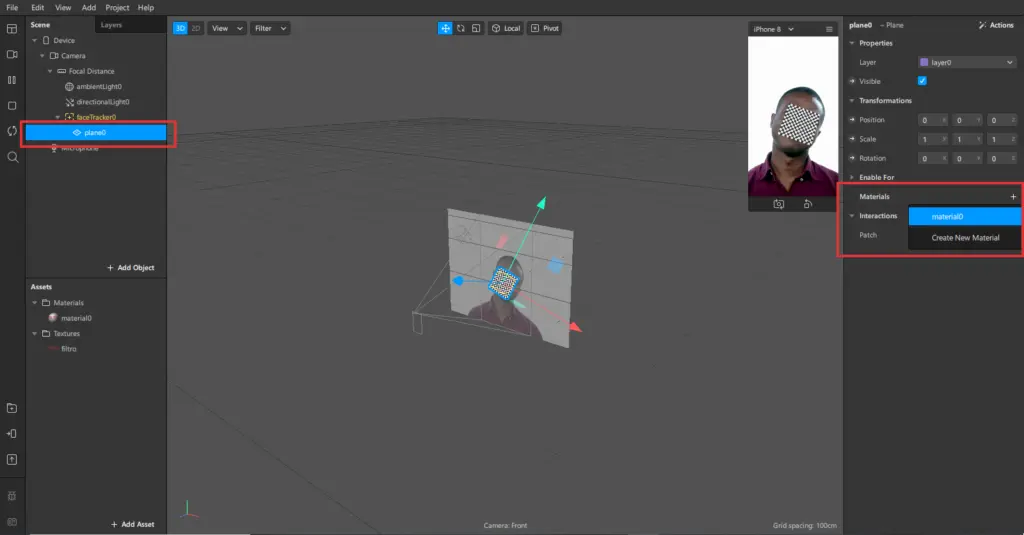Image resolution: width=1024 pixels, height=535 pixels.
Task: Switch to the Layers tab
Action: pyautogui.click(x=111, y=25)
